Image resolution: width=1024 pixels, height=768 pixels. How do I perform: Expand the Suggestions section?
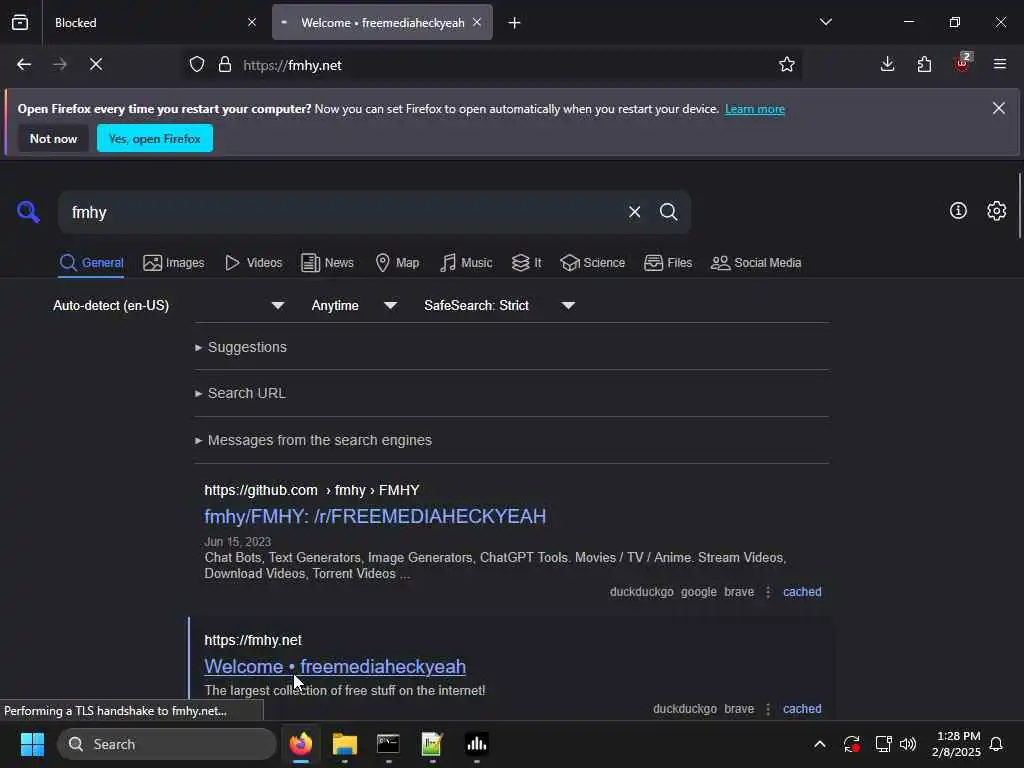(x=241, y=347)
